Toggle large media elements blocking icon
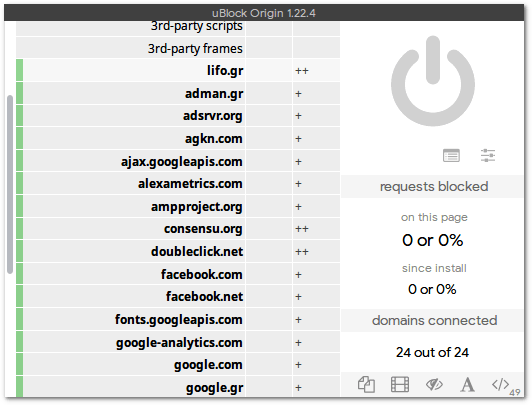Image resolution: width=532 pixels, height=405 pixels. pos(400,384)
